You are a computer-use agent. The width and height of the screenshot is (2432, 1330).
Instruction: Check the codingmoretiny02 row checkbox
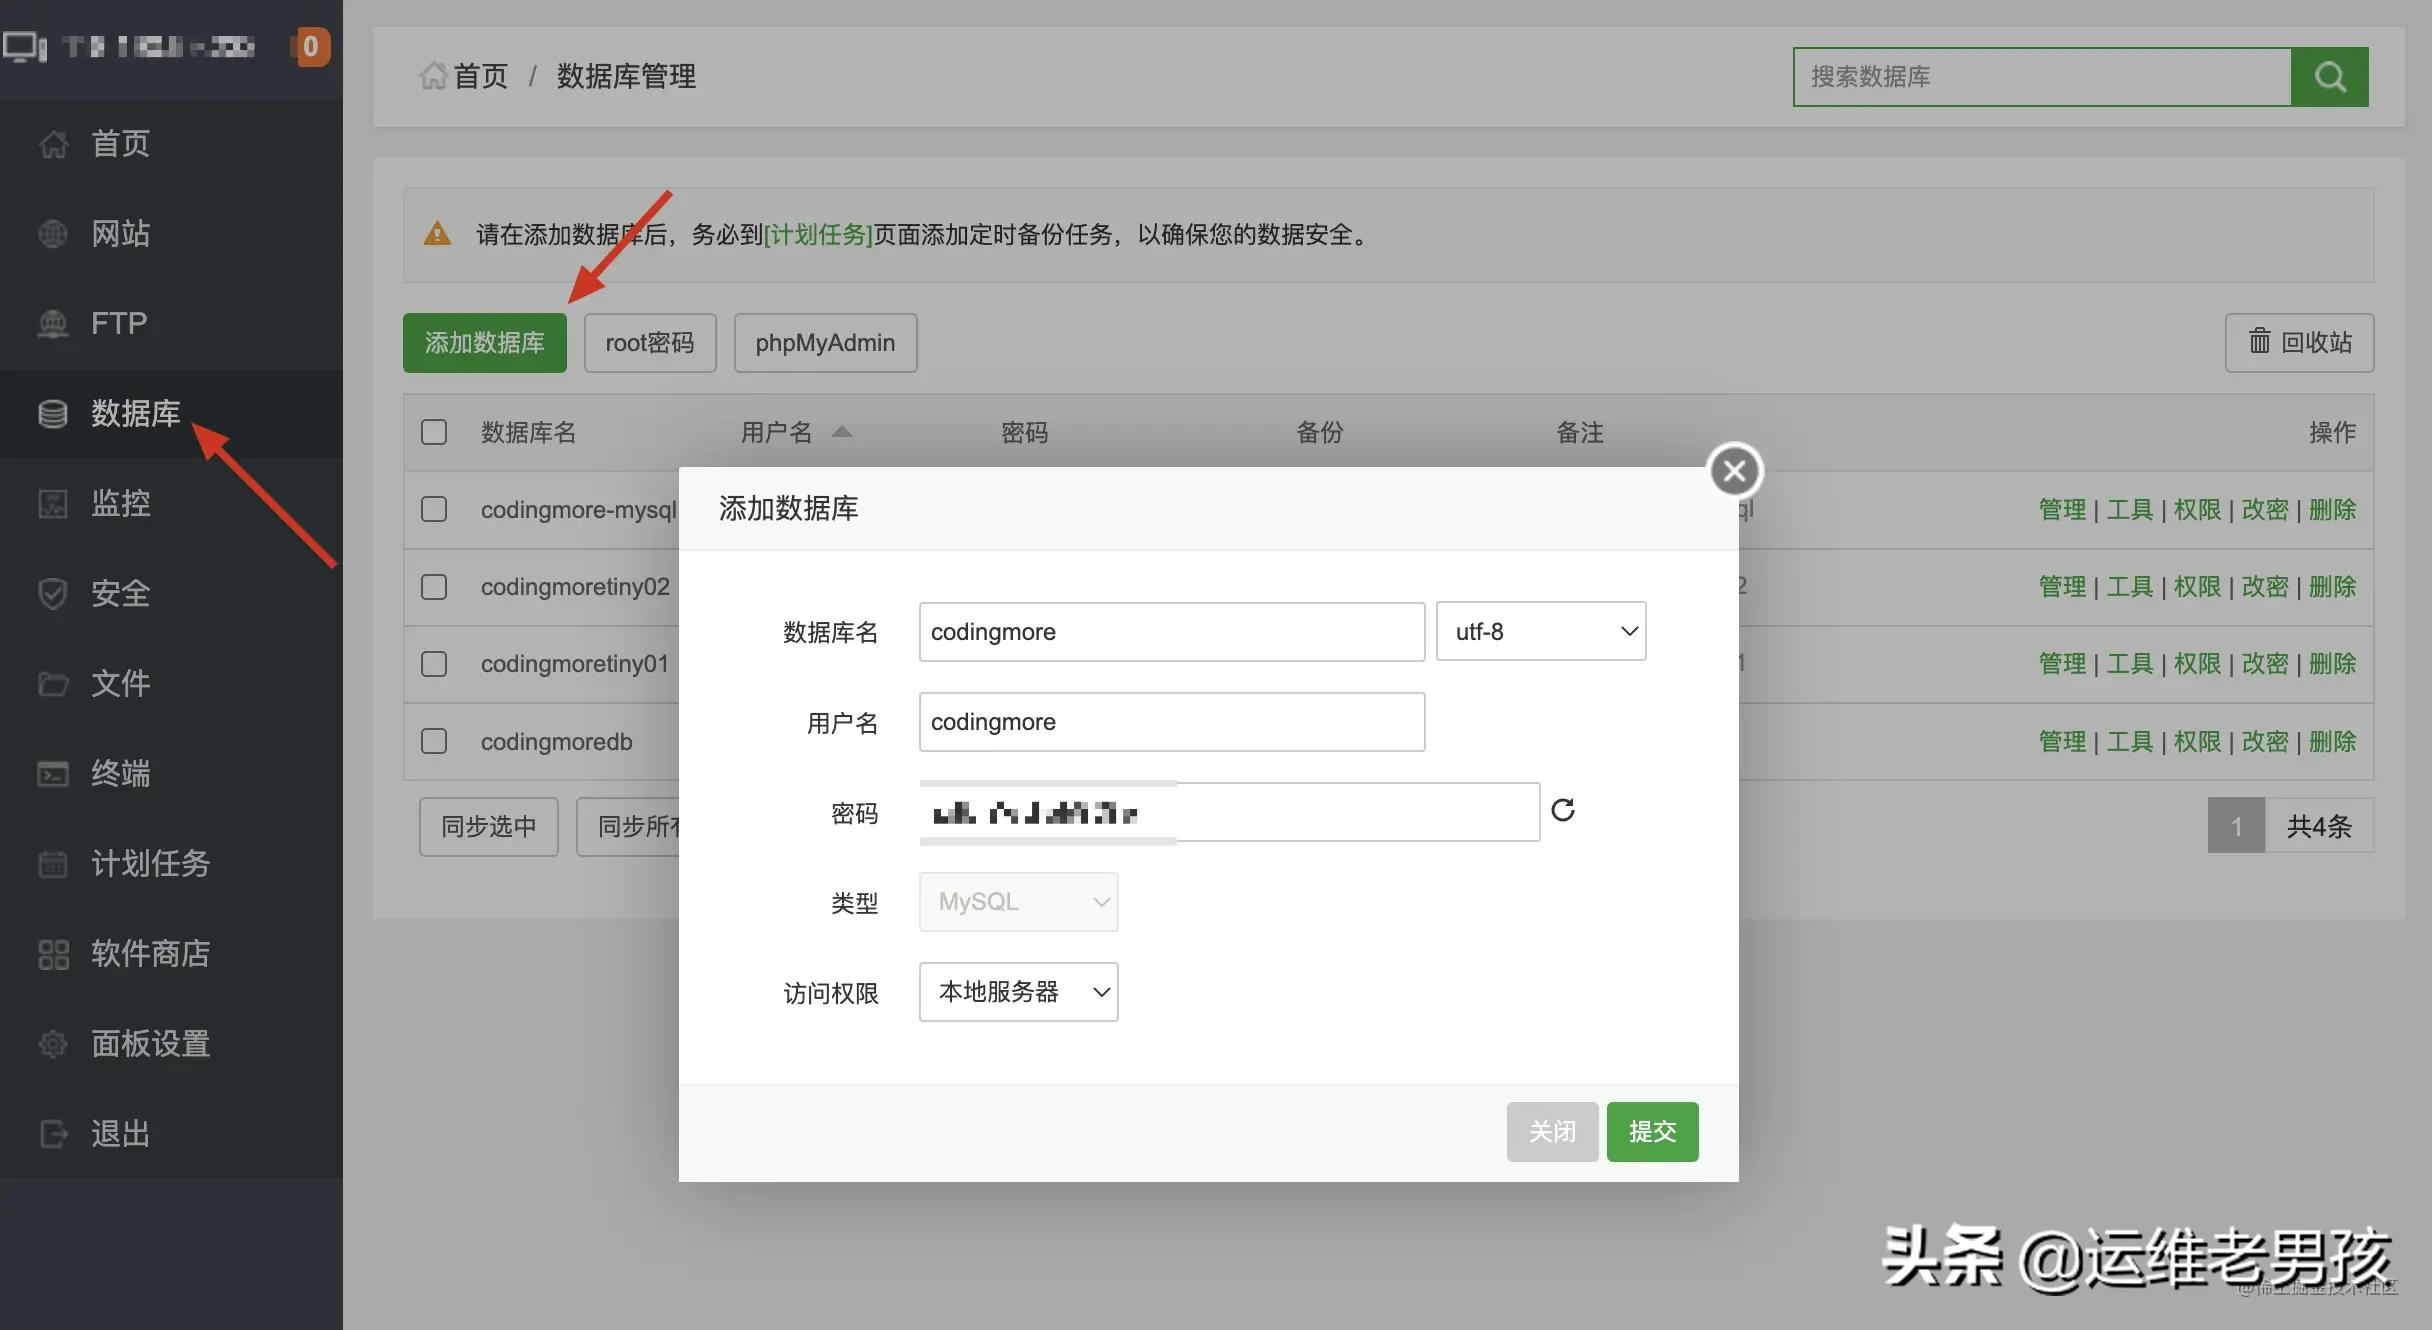coord(433,587)
